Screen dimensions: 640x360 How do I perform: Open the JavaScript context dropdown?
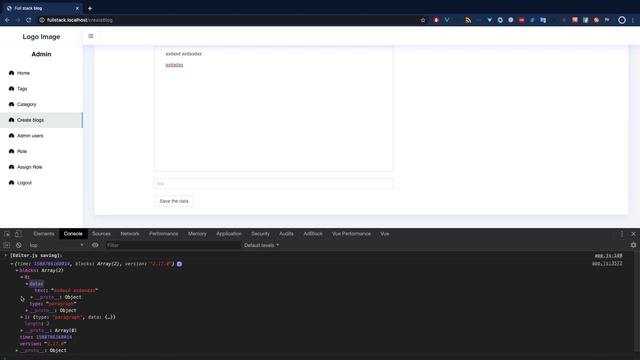pos(56,245)
